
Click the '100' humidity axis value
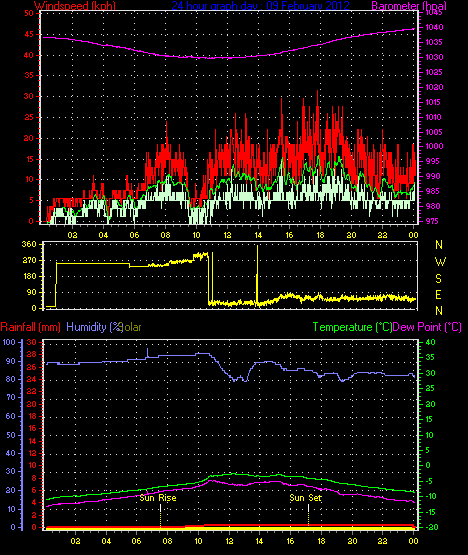pos(9,342)
